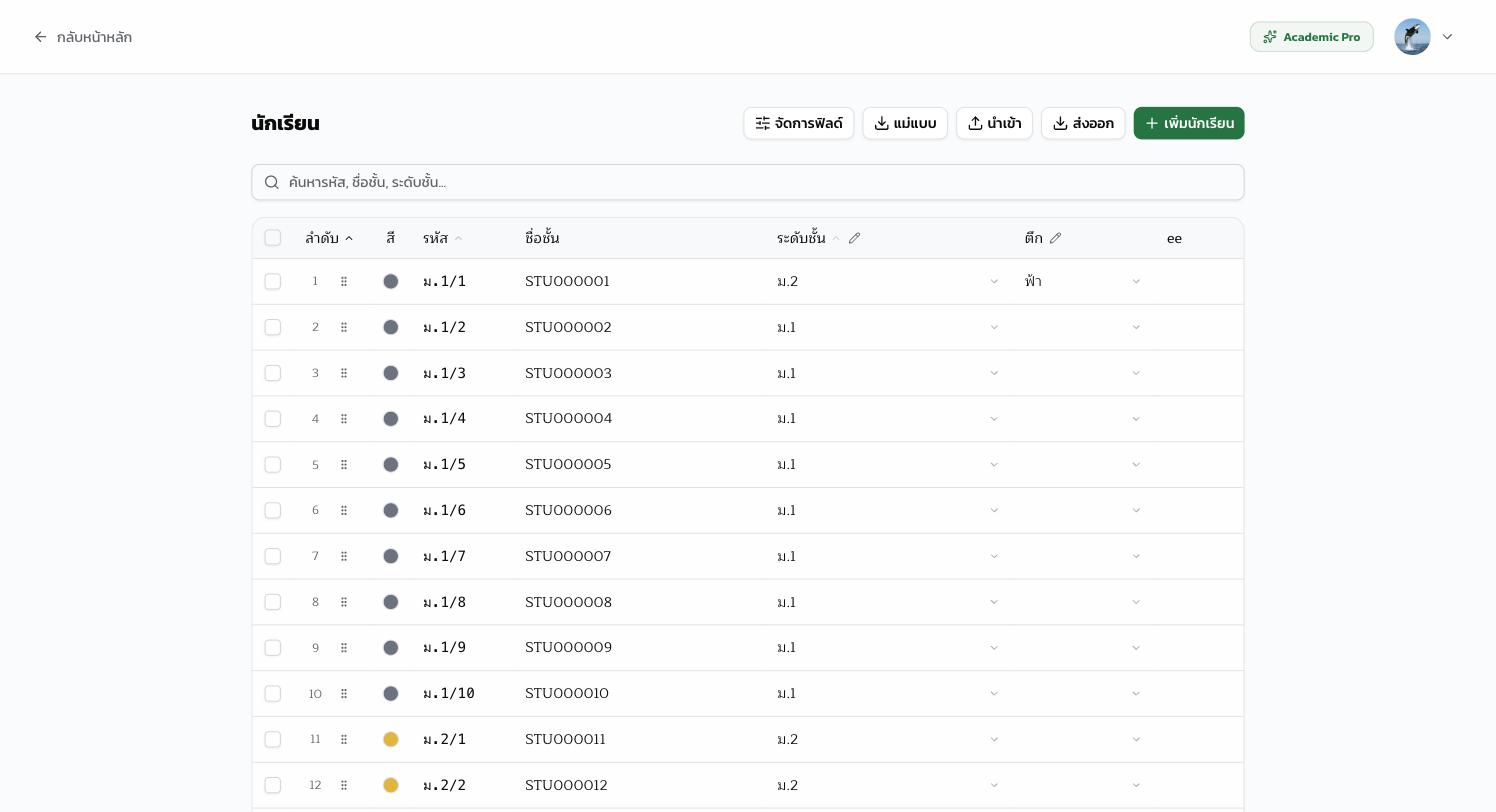Click the drag handle icon of row 11
Screen dimensions: 1496x812
(343, 740)
